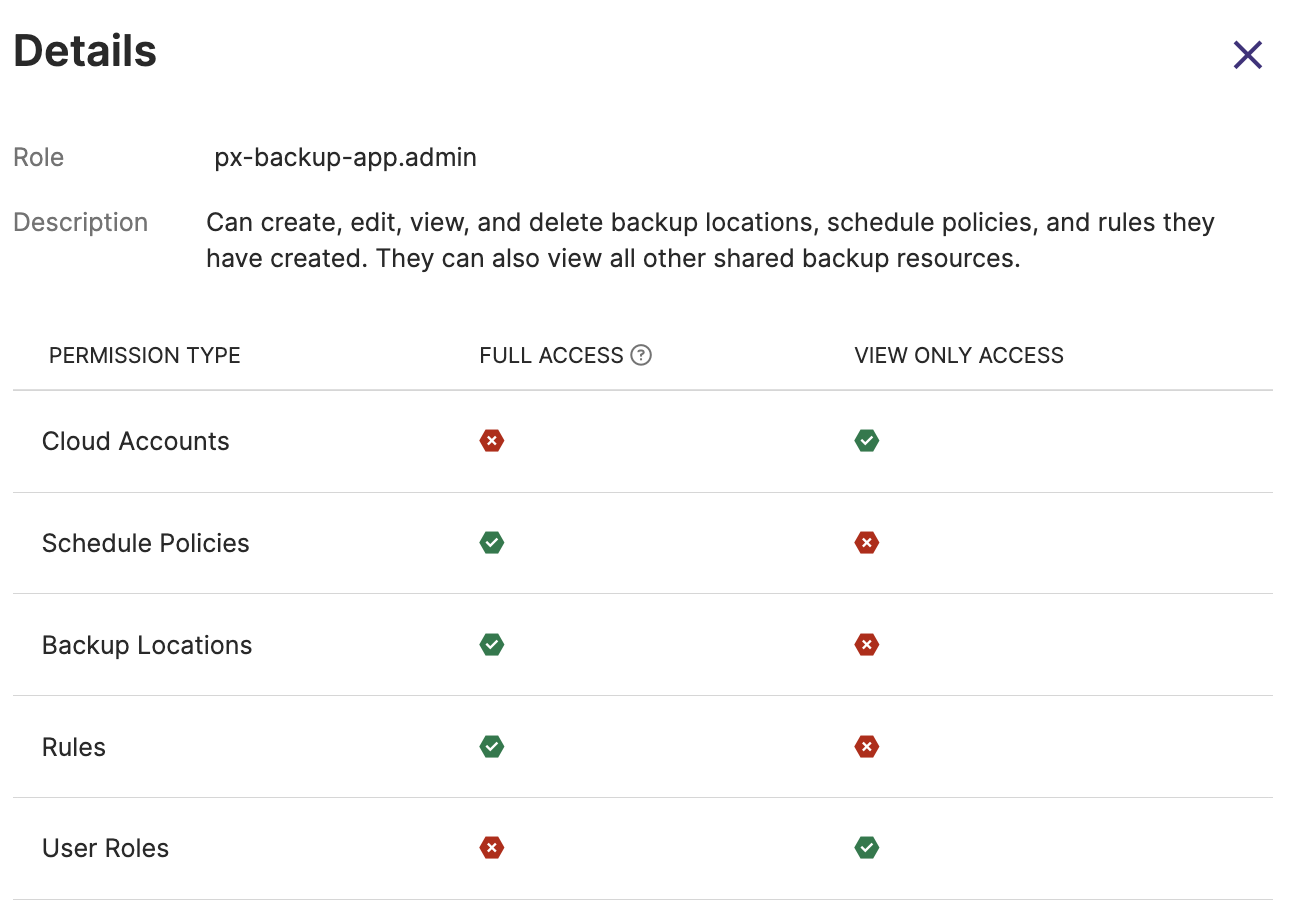
Task: Click Schedule Policies view only denied icon
Action: tap(866, 543)
